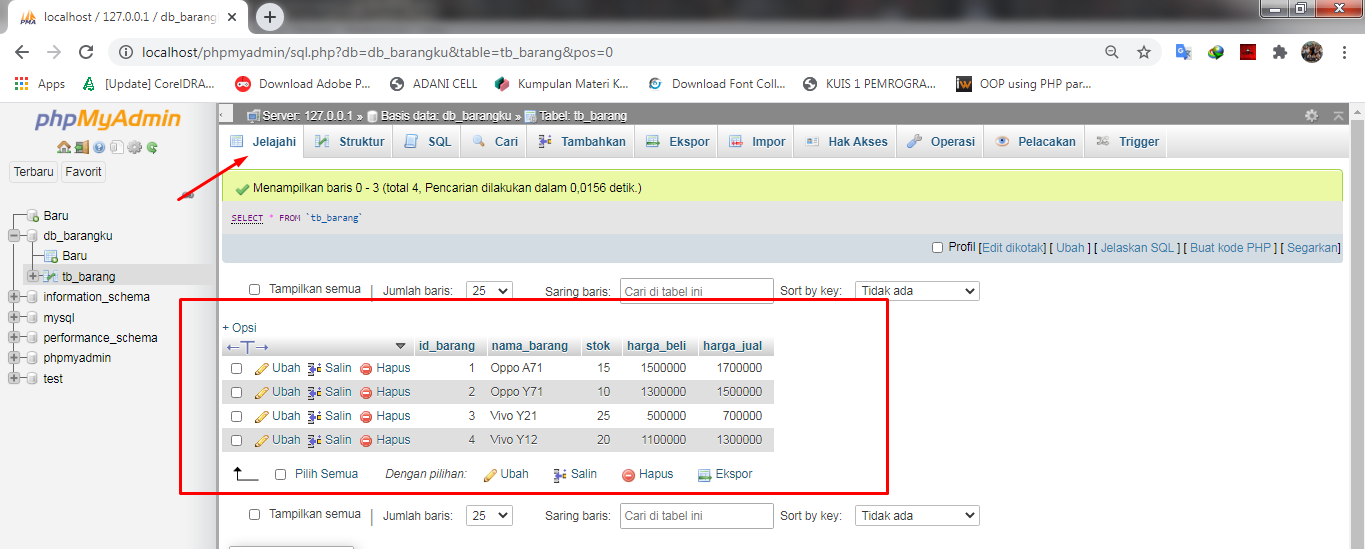Click the page settings gear top right
Viewport: 1365px width, 549px height.
(x=1311, y=116)
